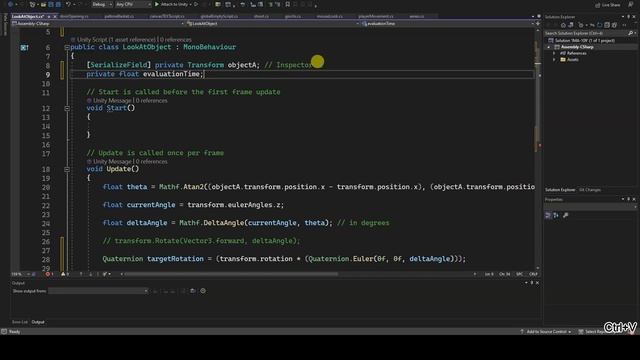Viewport: 640px width, 360px height.
Task: Click the Bookmark icon in toolbar
Action: [x=288, y=4]
